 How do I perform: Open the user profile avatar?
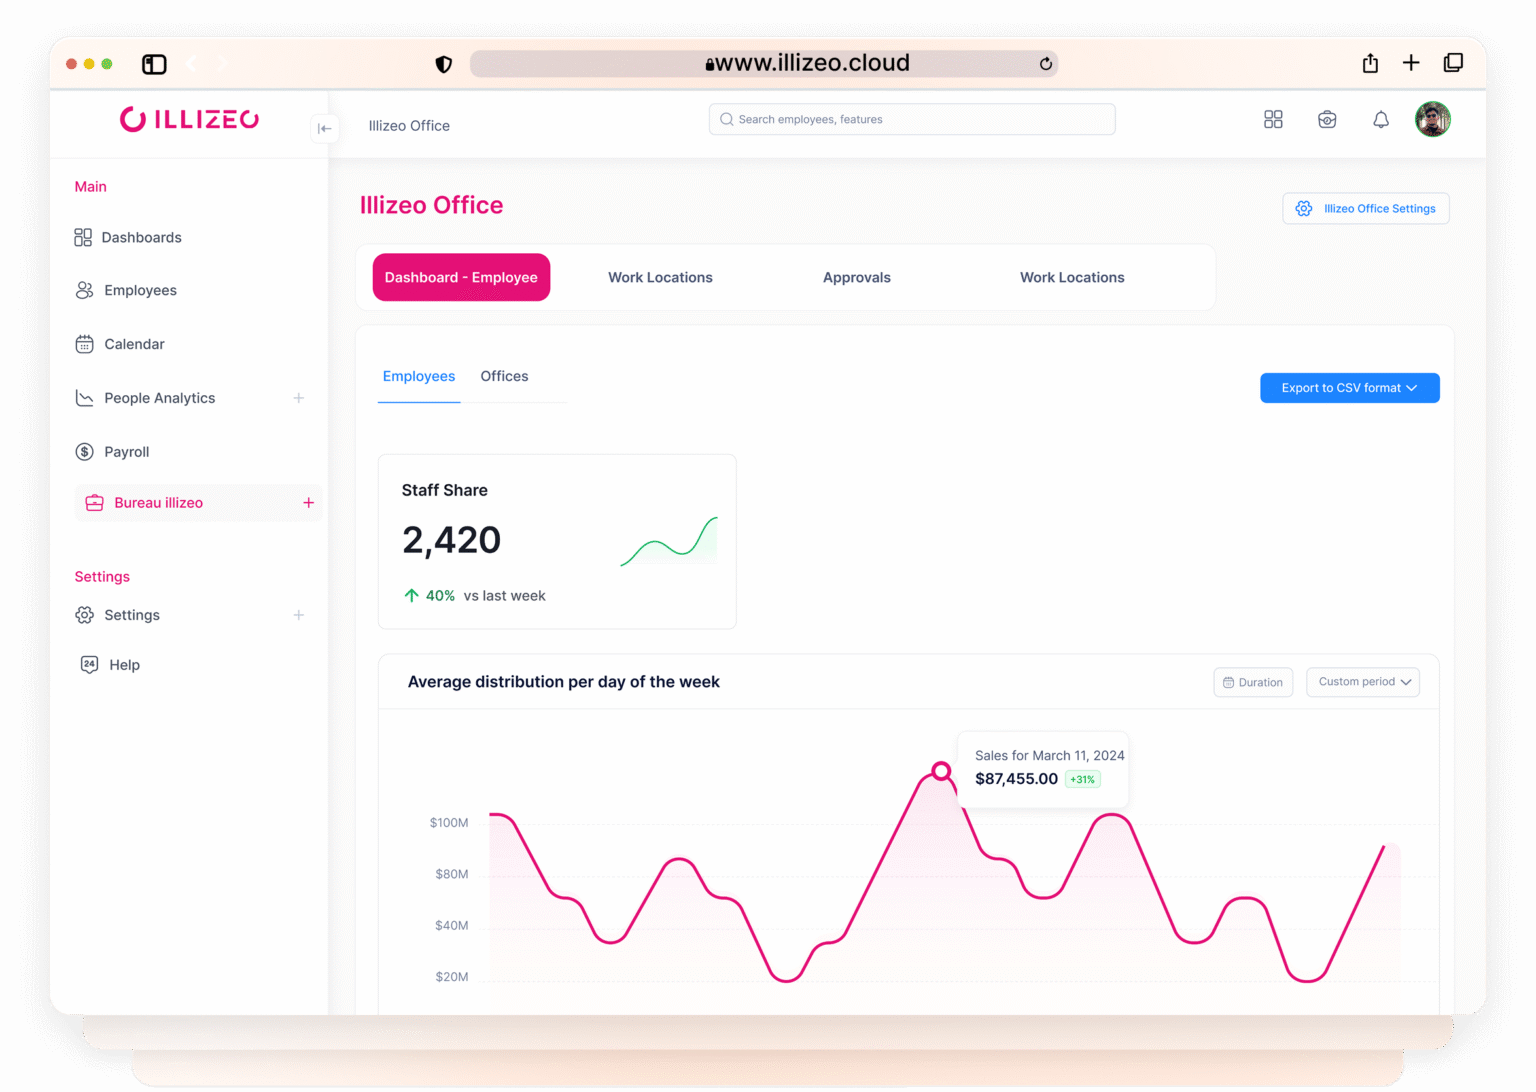coord(1432,120)
